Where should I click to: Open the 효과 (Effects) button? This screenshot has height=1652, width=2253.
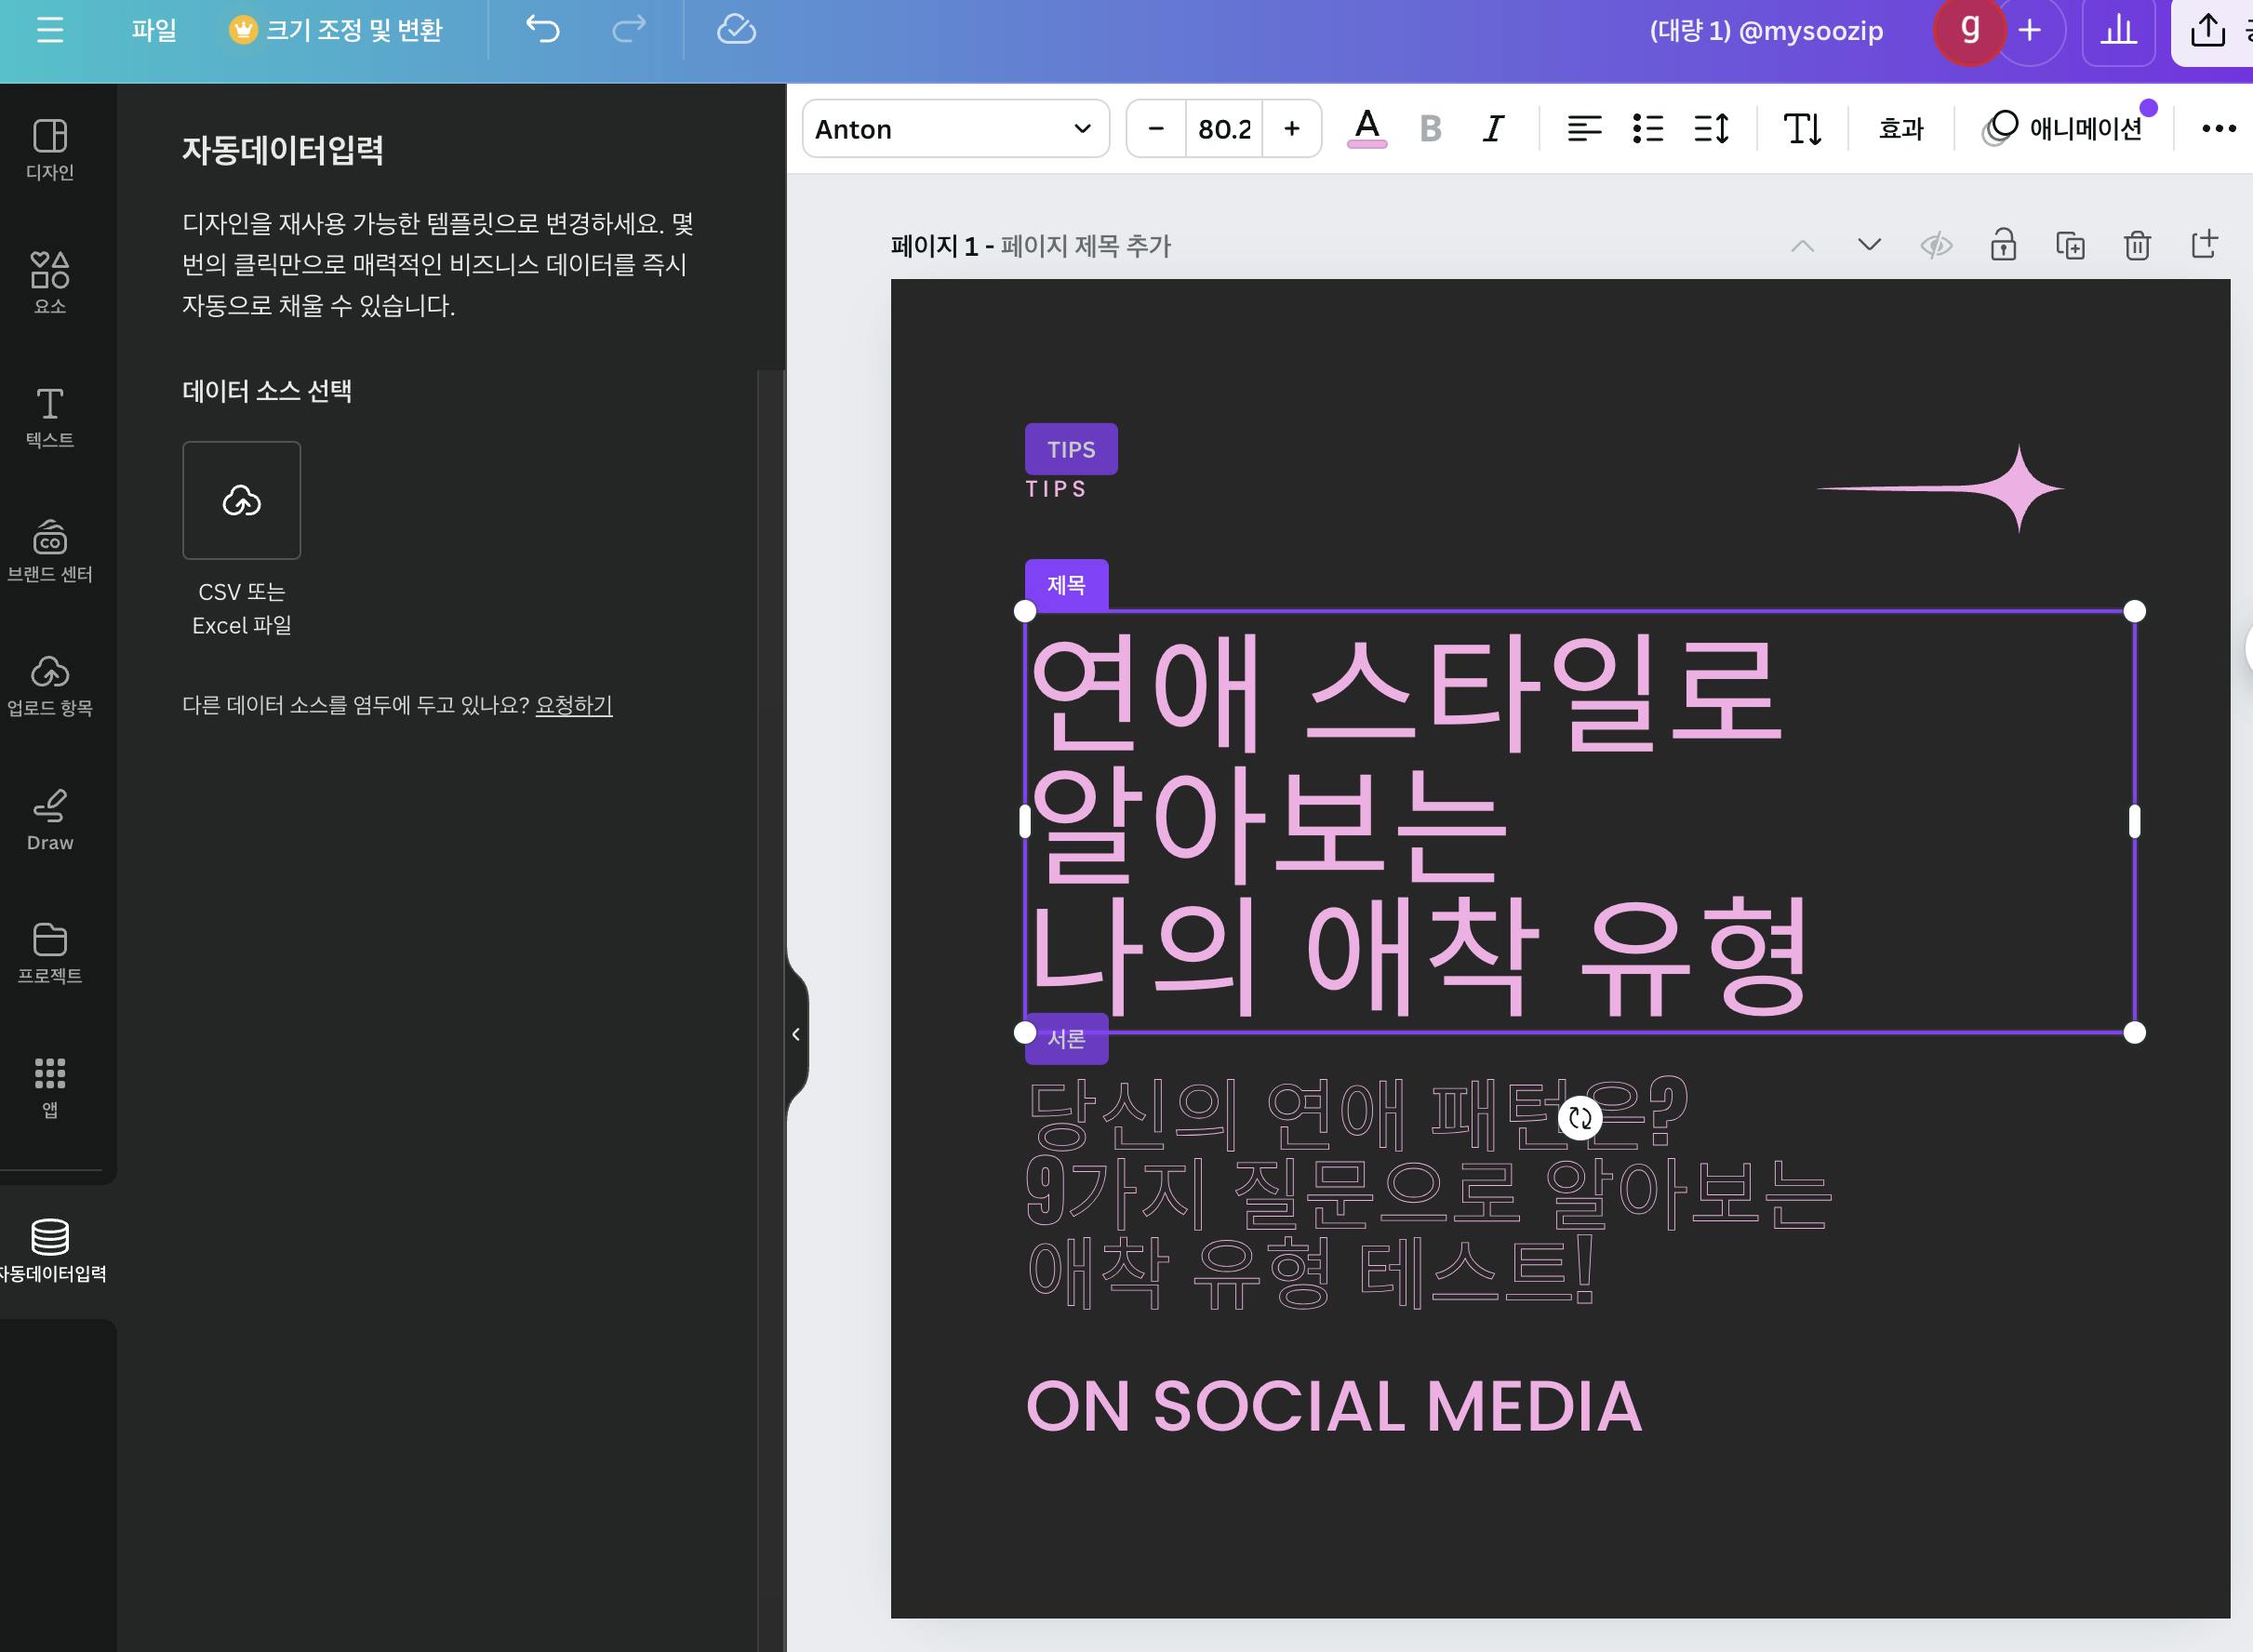point(1901,128)
